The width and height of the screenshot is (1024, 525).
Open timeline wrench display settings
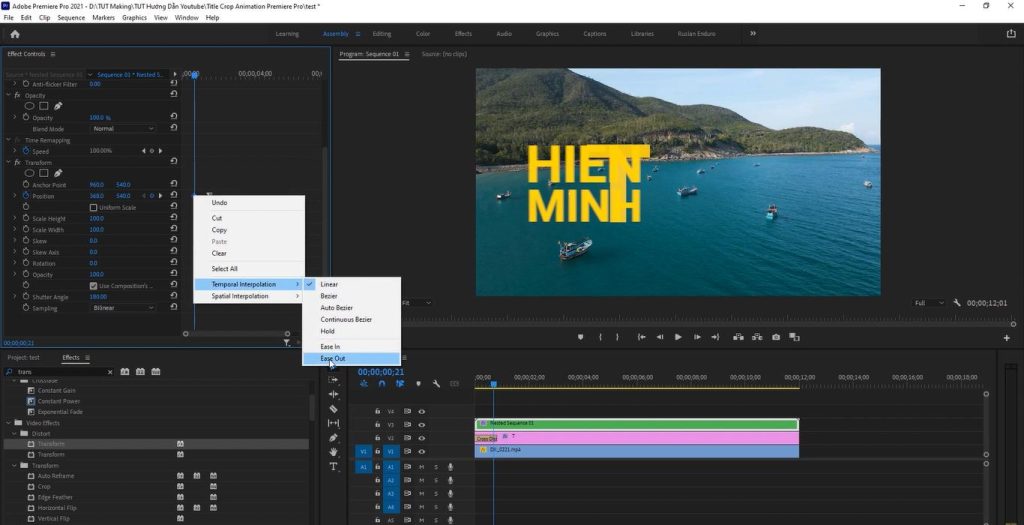436,384
